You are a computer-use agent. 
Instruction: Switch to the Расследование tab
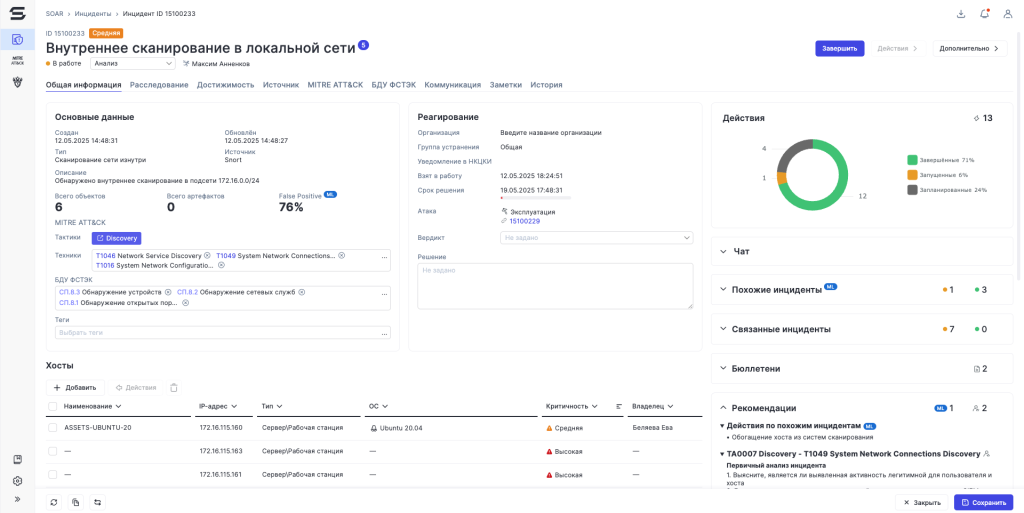[x=159, y=85]
